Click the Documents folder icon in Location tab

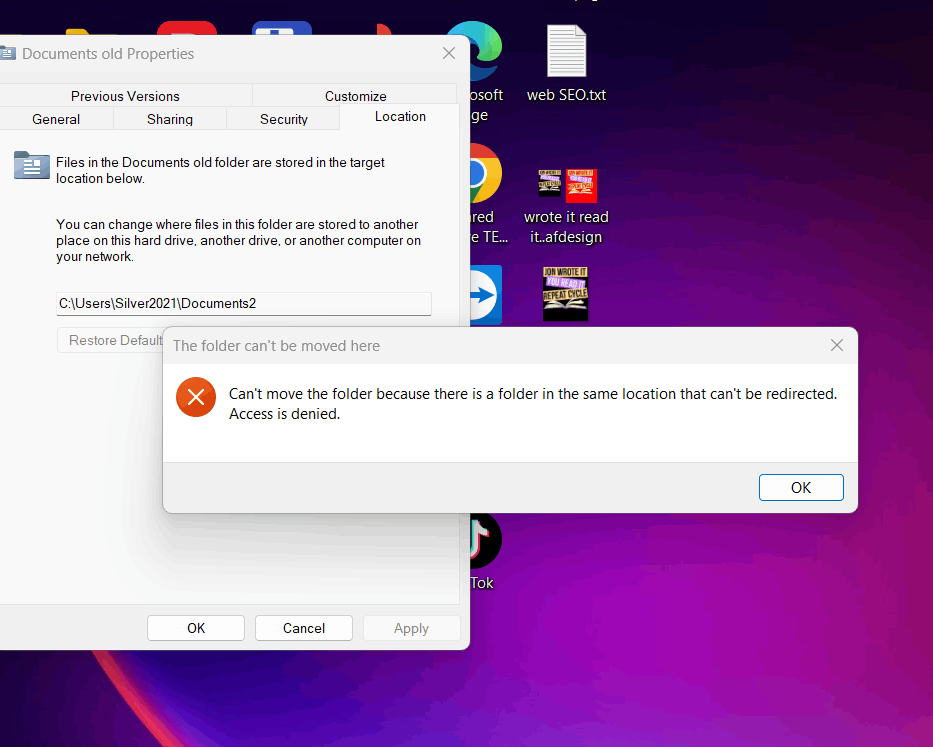(x=32, y=165)
